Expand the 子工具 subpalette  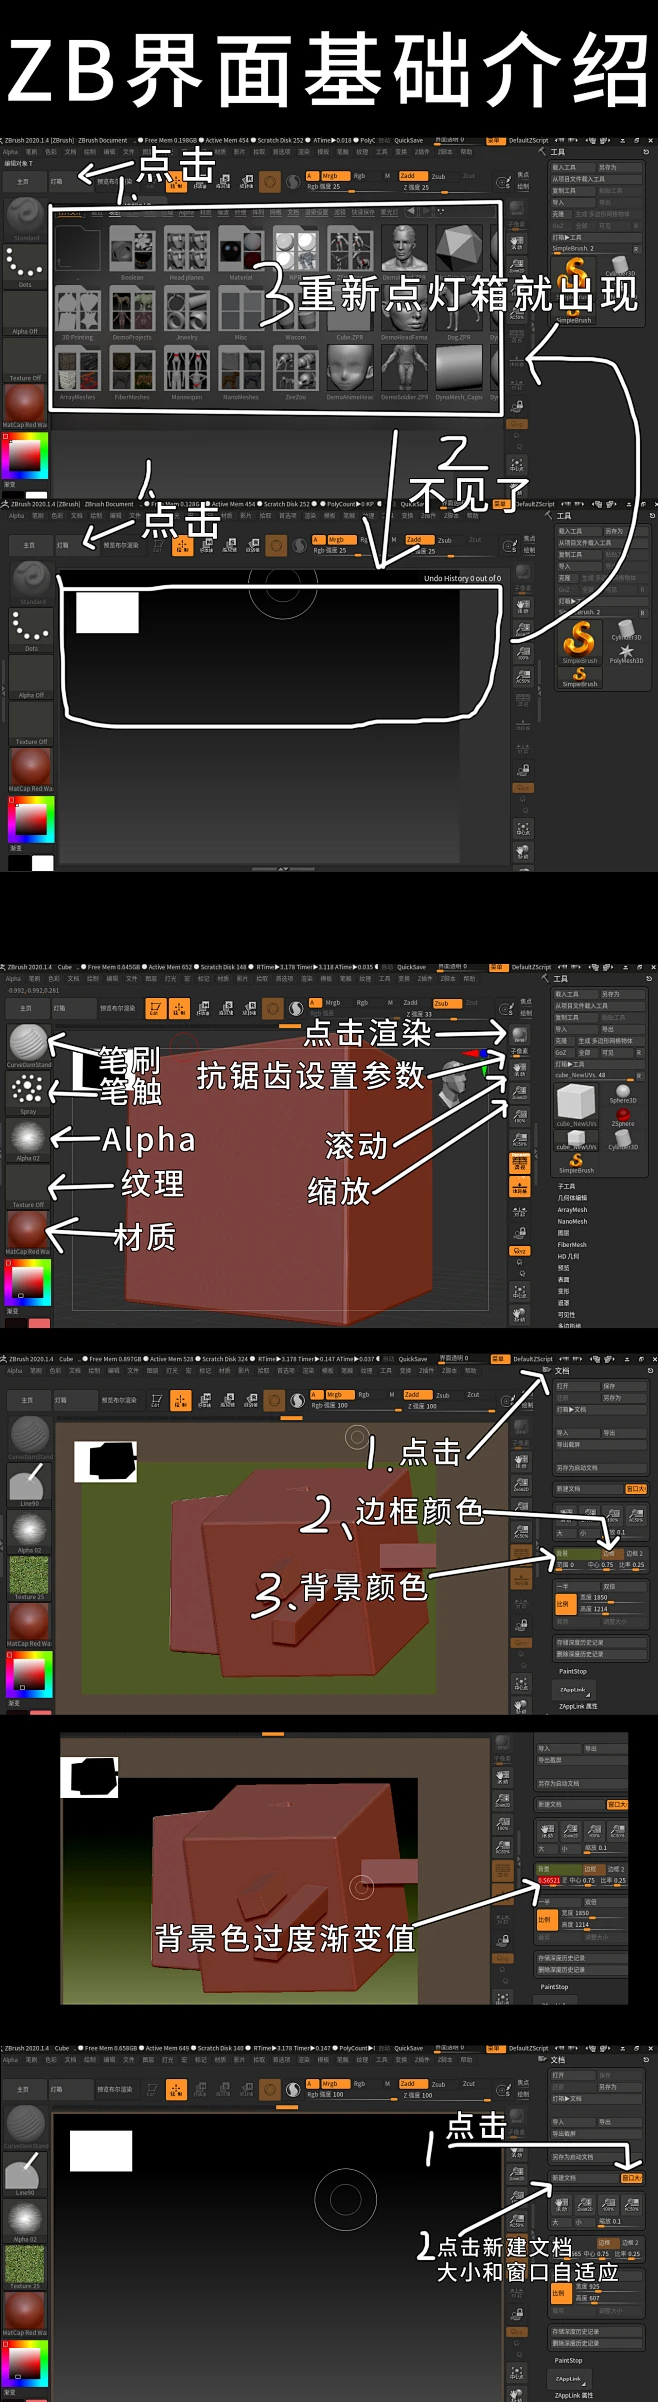(566, 1187)
